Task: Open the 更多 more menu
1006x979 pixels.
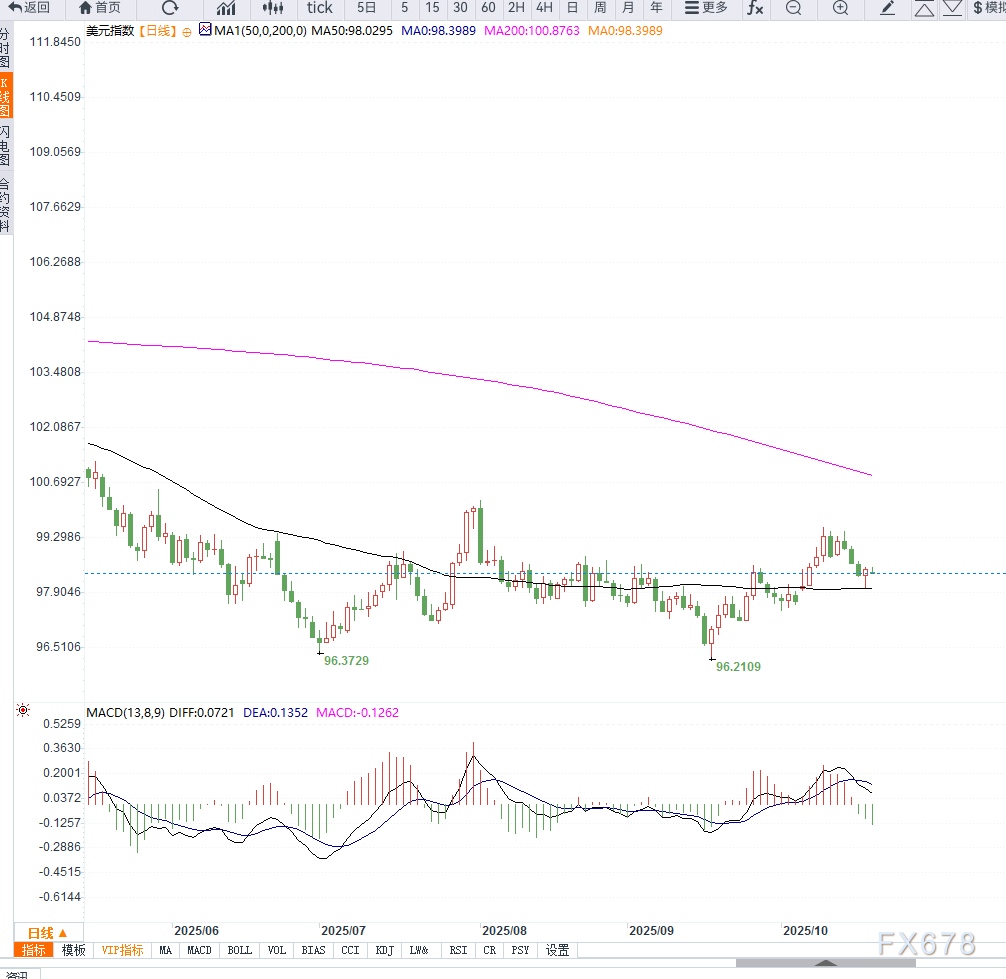Action: tap(706, 8)
